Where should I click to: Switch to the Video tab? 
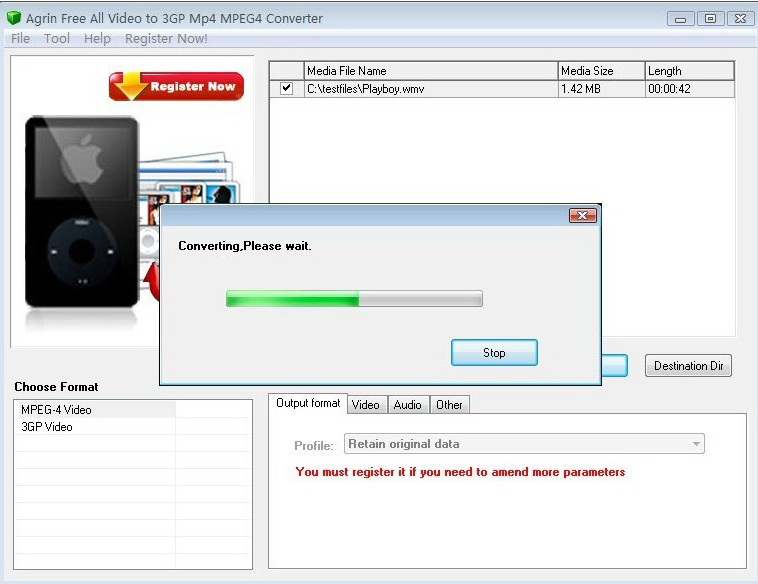[365, 405]
